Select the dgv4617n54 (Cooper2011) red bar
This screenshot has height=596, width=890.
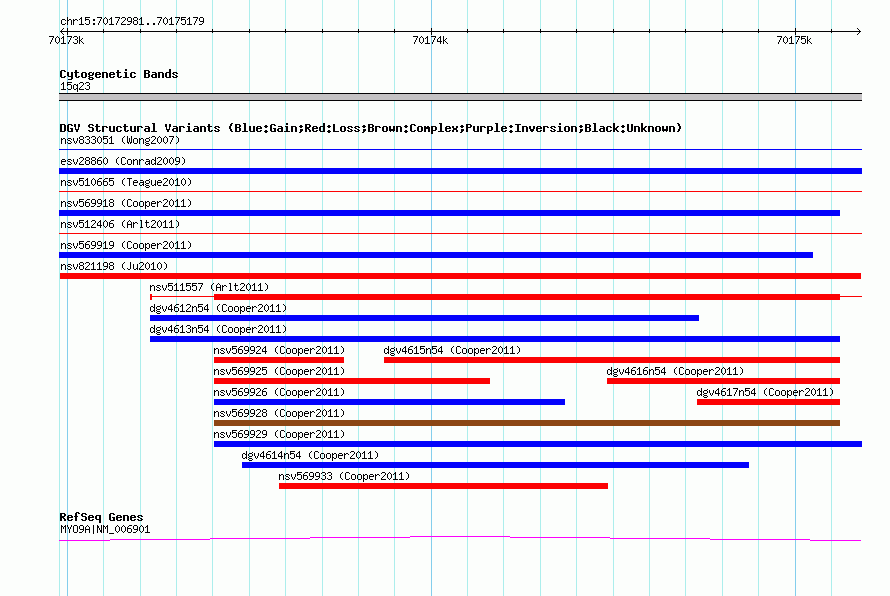click(769, 402)
